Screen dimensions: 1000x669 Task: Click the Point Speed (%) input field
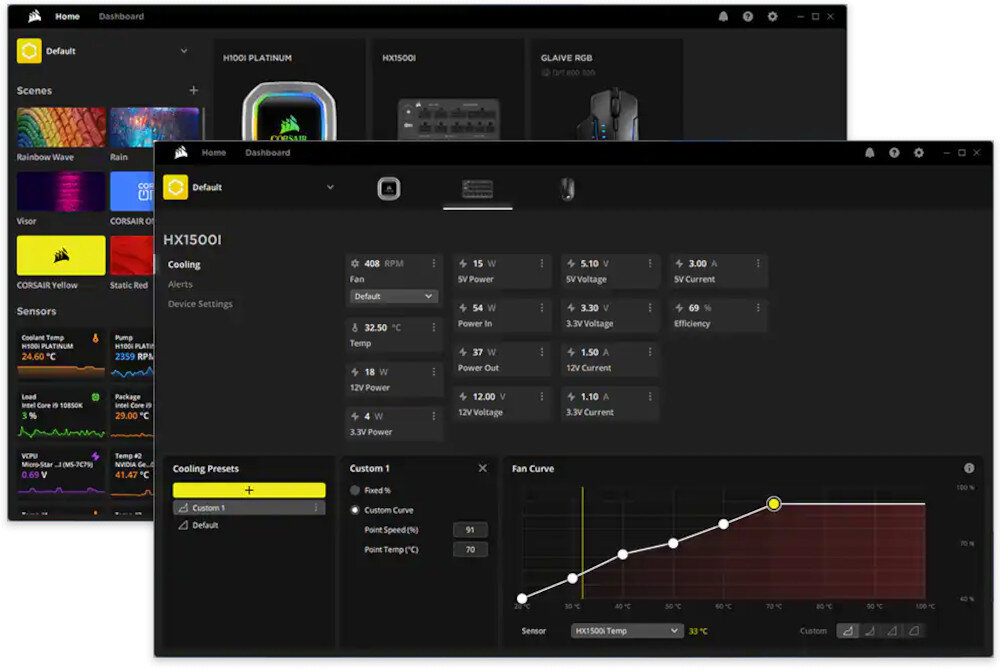point(470,530)
